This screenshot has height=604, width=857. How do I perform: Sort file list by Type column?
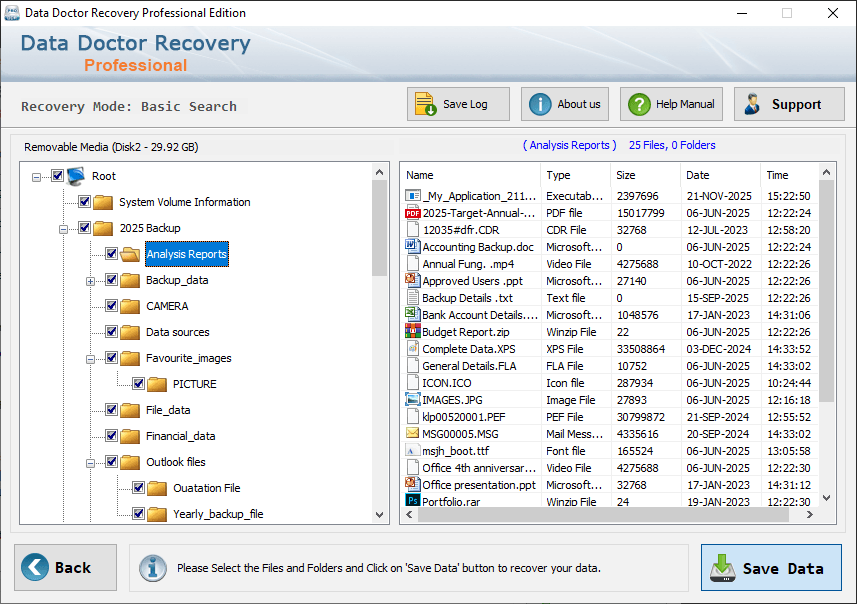[576, 175]
